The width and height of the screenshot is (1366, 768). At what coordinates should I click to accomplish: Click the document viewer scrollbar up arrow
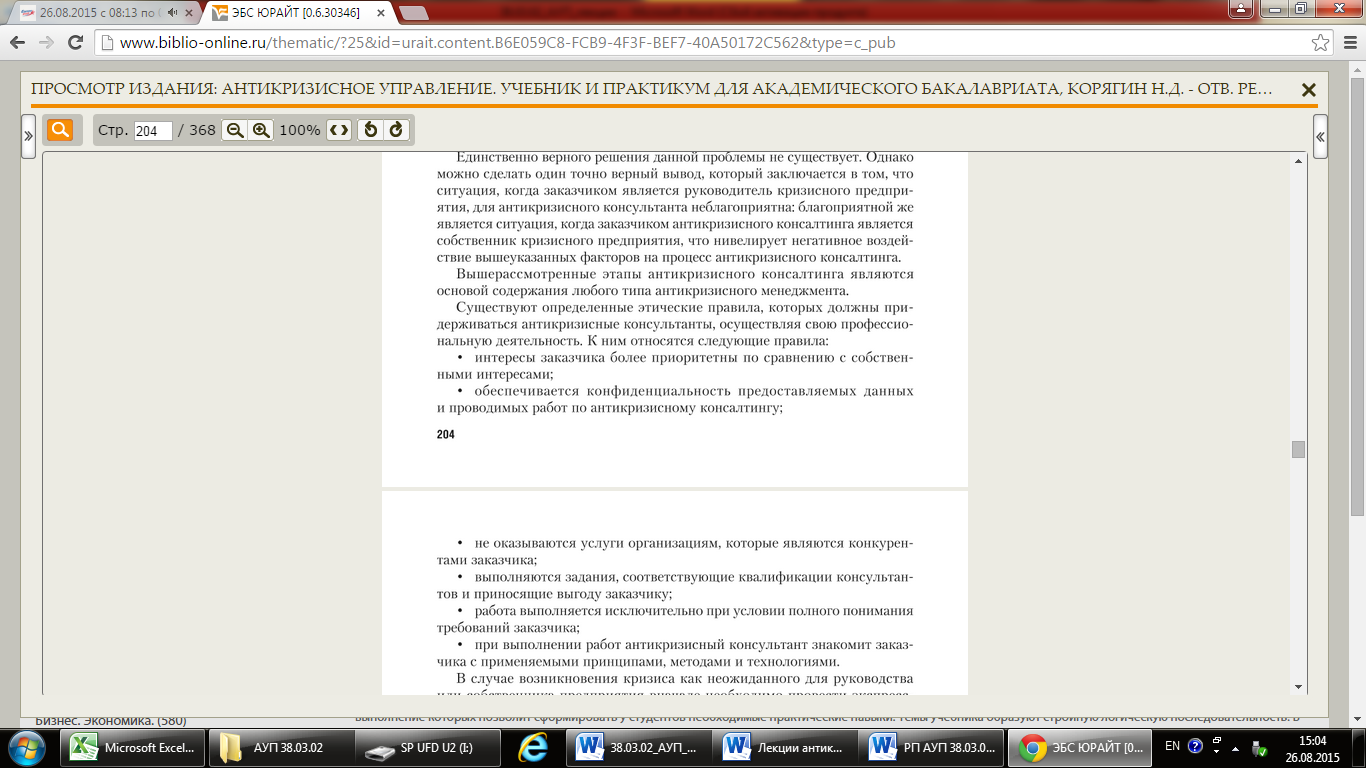pyautogui.click(x=1299, y=160)
